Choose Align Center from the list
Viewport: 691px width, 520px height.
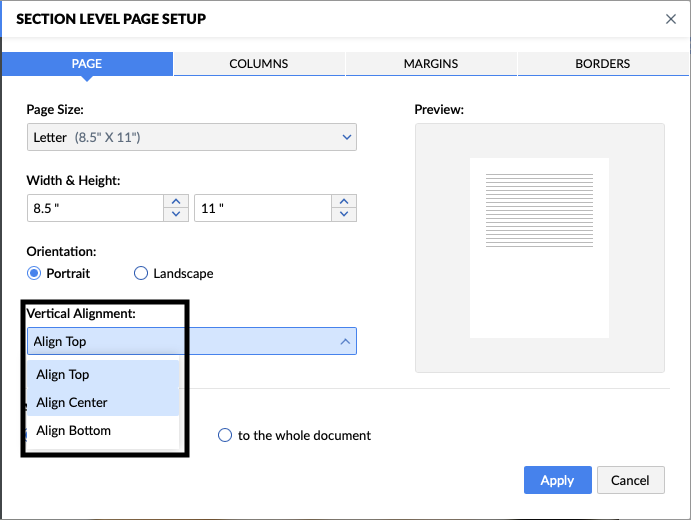[72, 403]
